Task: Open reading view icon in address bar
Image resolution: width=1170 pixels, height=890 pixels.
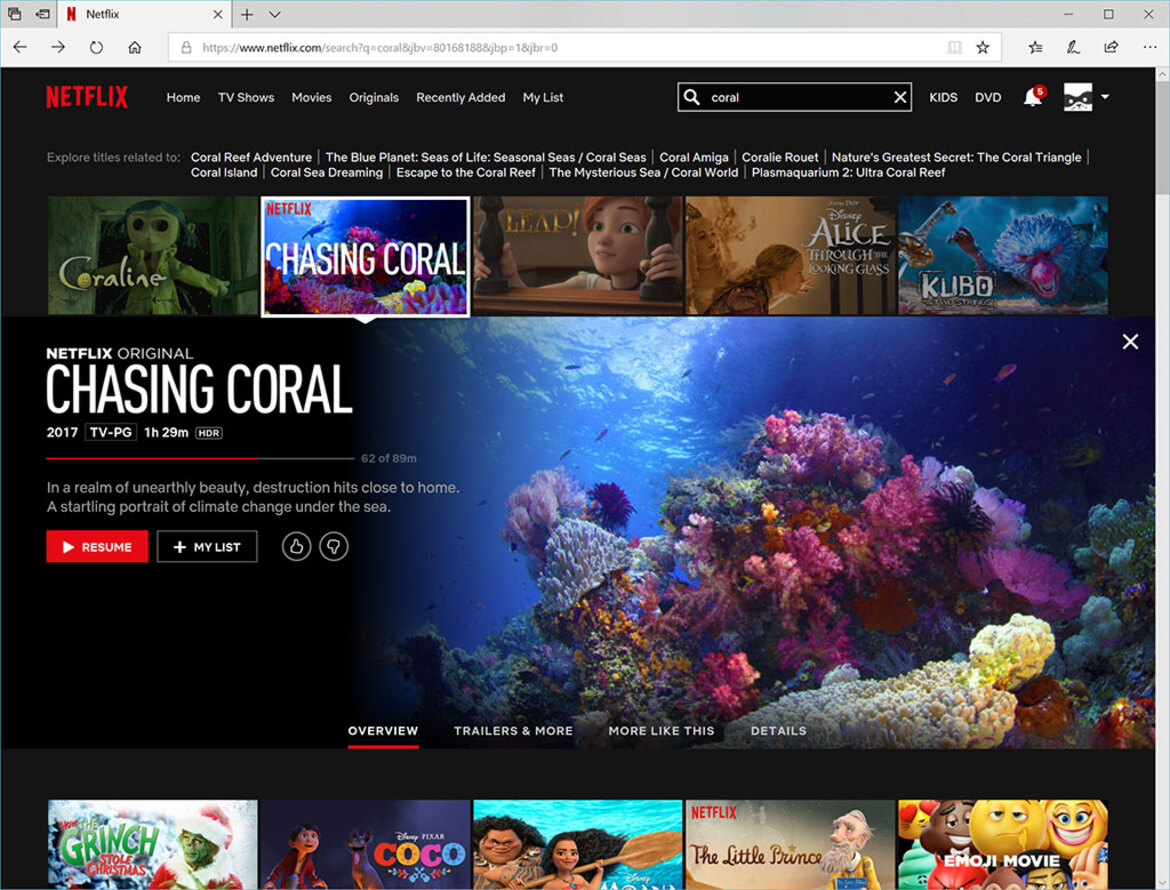Action: coord(954,47)
